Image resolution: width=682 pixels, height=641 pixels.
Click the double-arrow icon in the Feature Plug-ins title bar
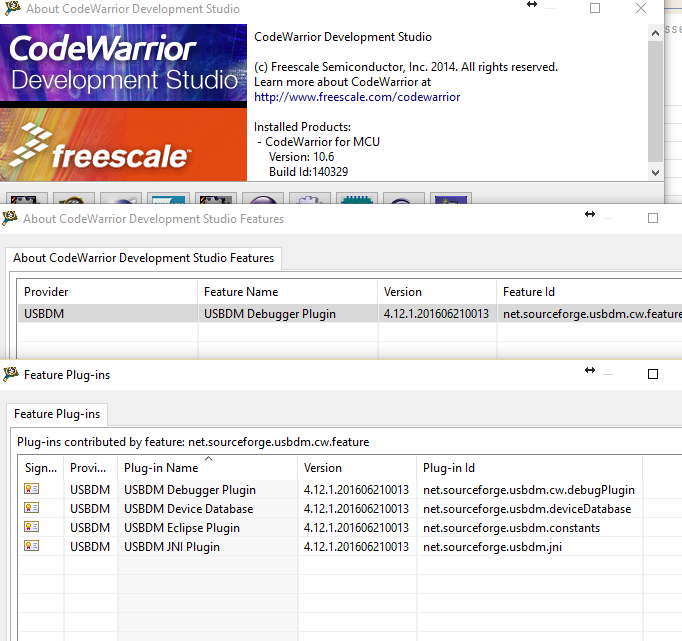tap(590, 370)
